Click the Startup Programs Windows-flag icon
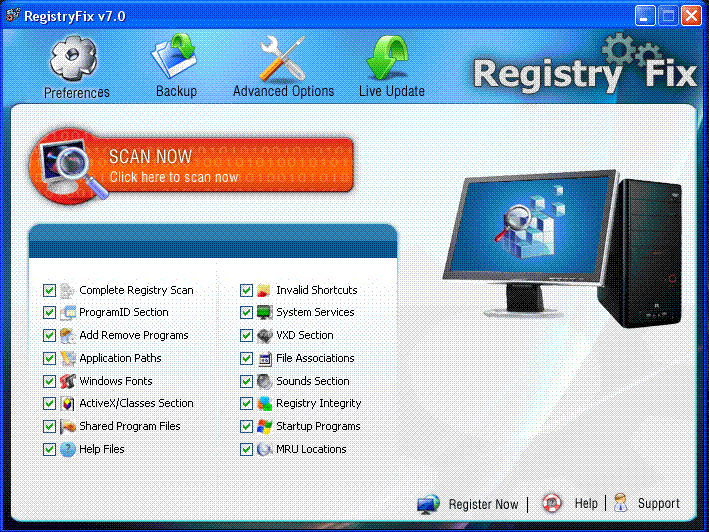The width and height of the screenshot is (709, 532). pos(264,426)
